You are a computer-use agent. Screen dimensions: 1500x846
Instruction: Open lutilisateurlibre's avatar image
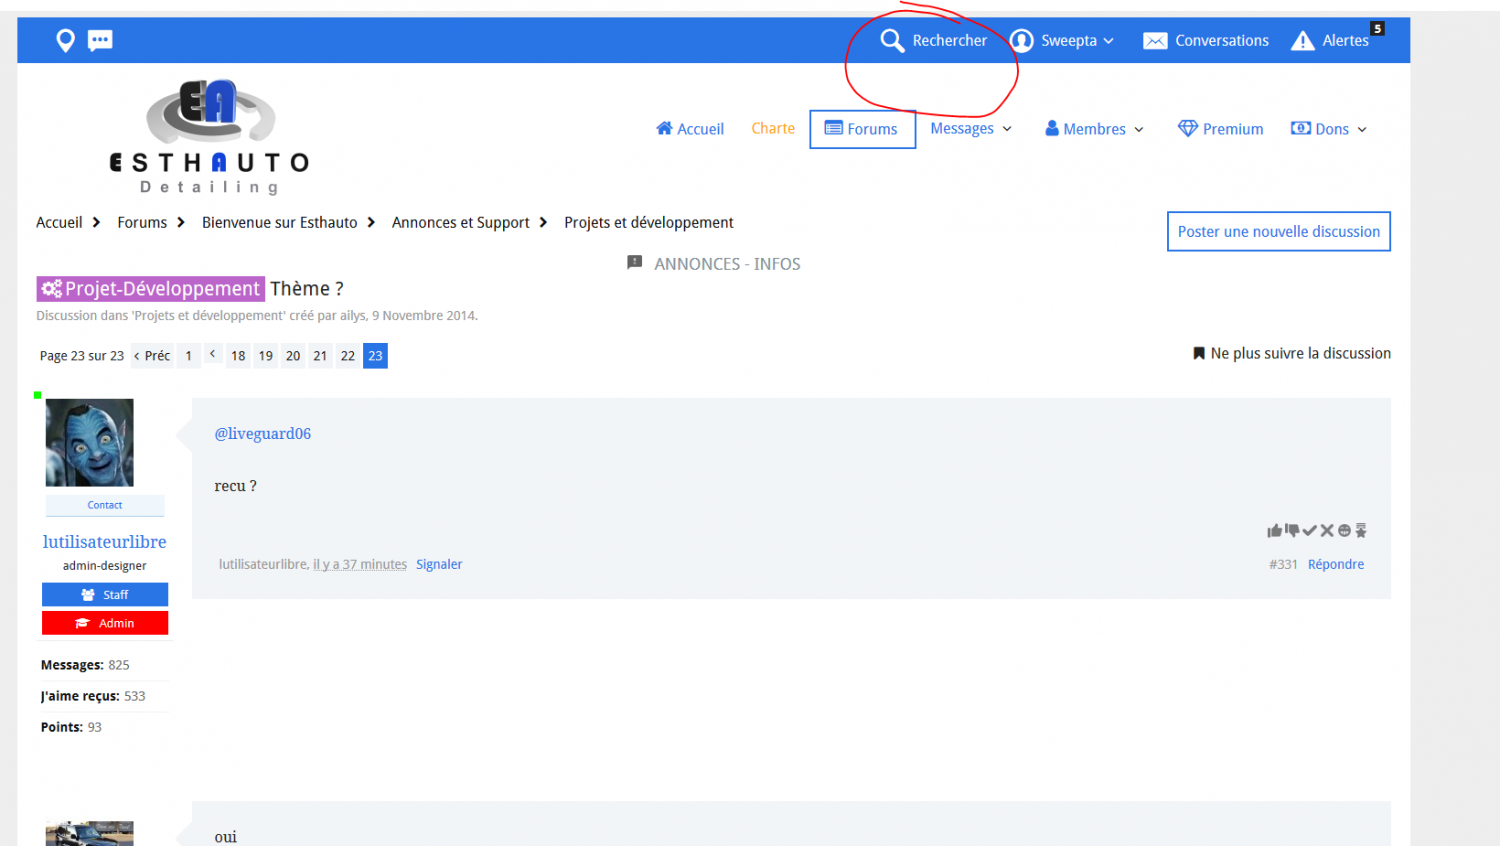[90, 443]
